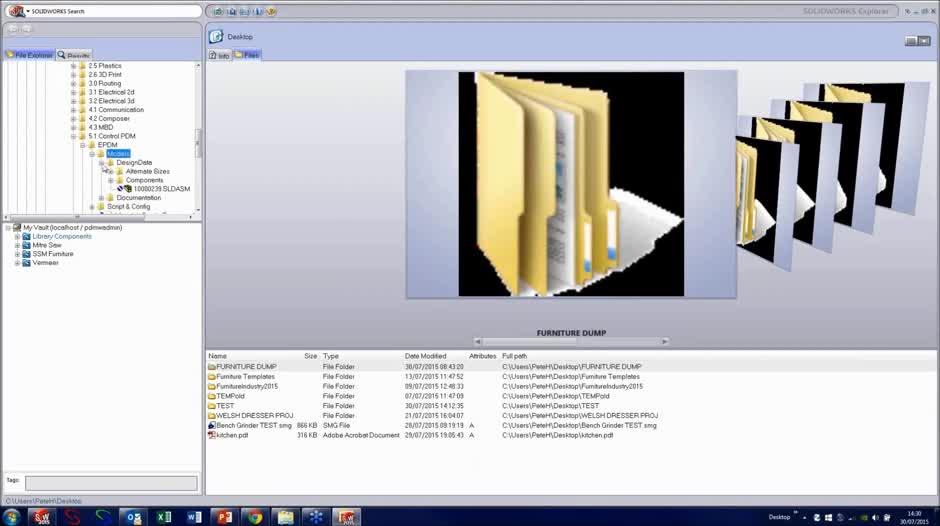Collapse the EPDM folder tree node
940x526 pixels.
click(x=83, y=145)
